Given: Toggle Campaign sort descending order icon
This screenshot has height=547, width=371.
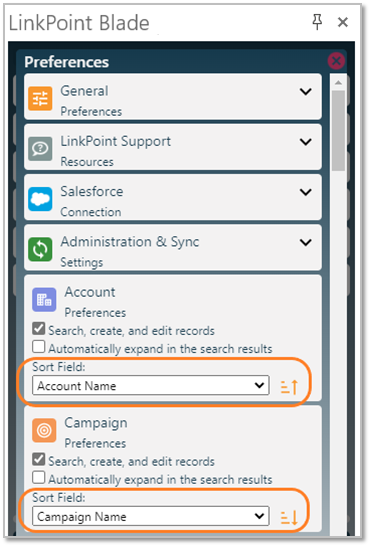Looking at the screenshot, I should (x=289, y=518).
